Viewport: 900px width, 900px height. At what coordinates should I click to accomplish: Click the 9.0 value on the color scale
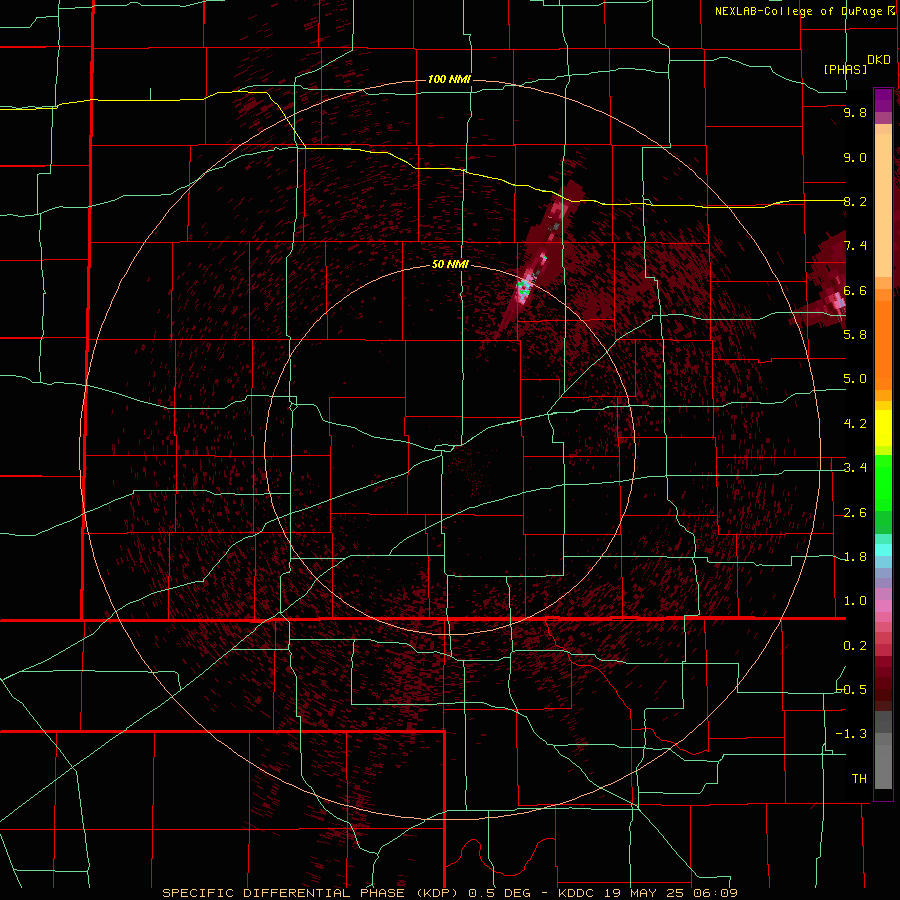(x=855, y=157)
